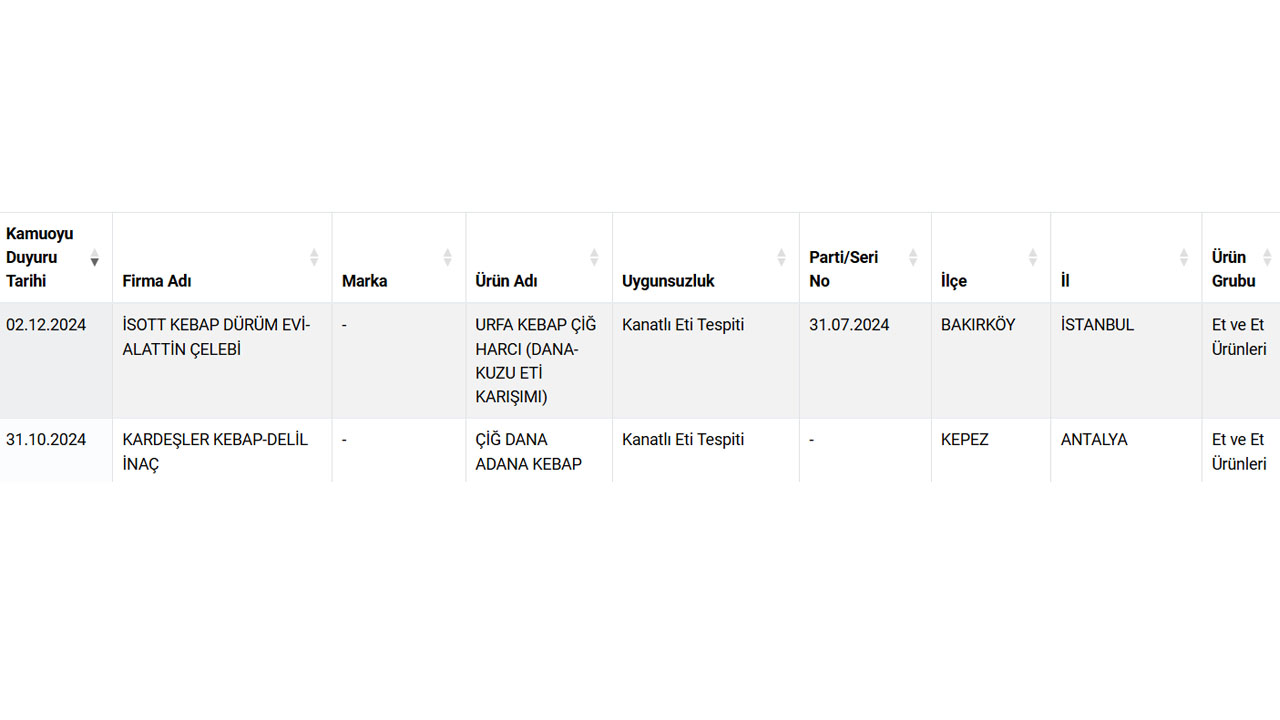Click sort arrows in Ürün Grubu column
Viewport: 1280px width, 720px height.
click(x=1267, y=258)
